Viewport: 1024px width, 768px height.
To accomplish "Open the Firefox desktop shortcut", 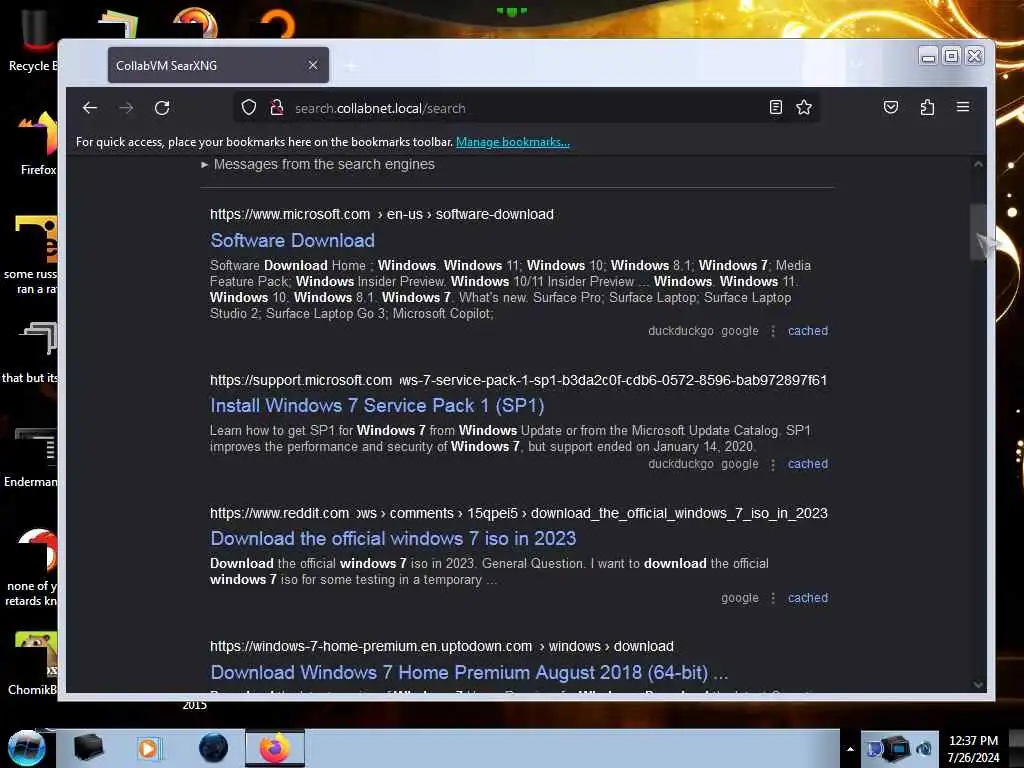I will (x=38, y=144).
